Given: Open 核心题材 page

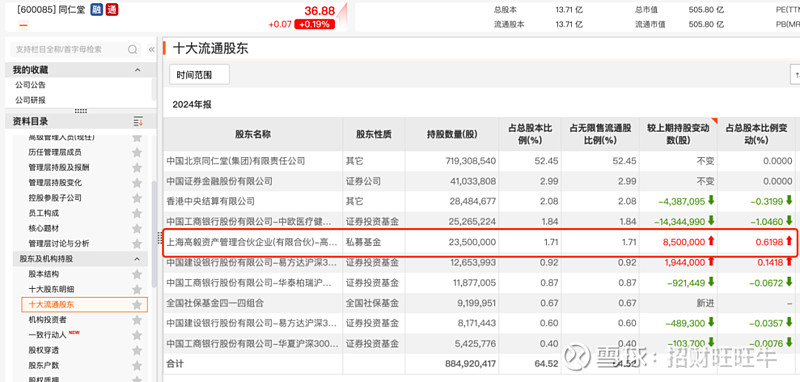Looking at the screenshot, I should [x=43, y=228].
